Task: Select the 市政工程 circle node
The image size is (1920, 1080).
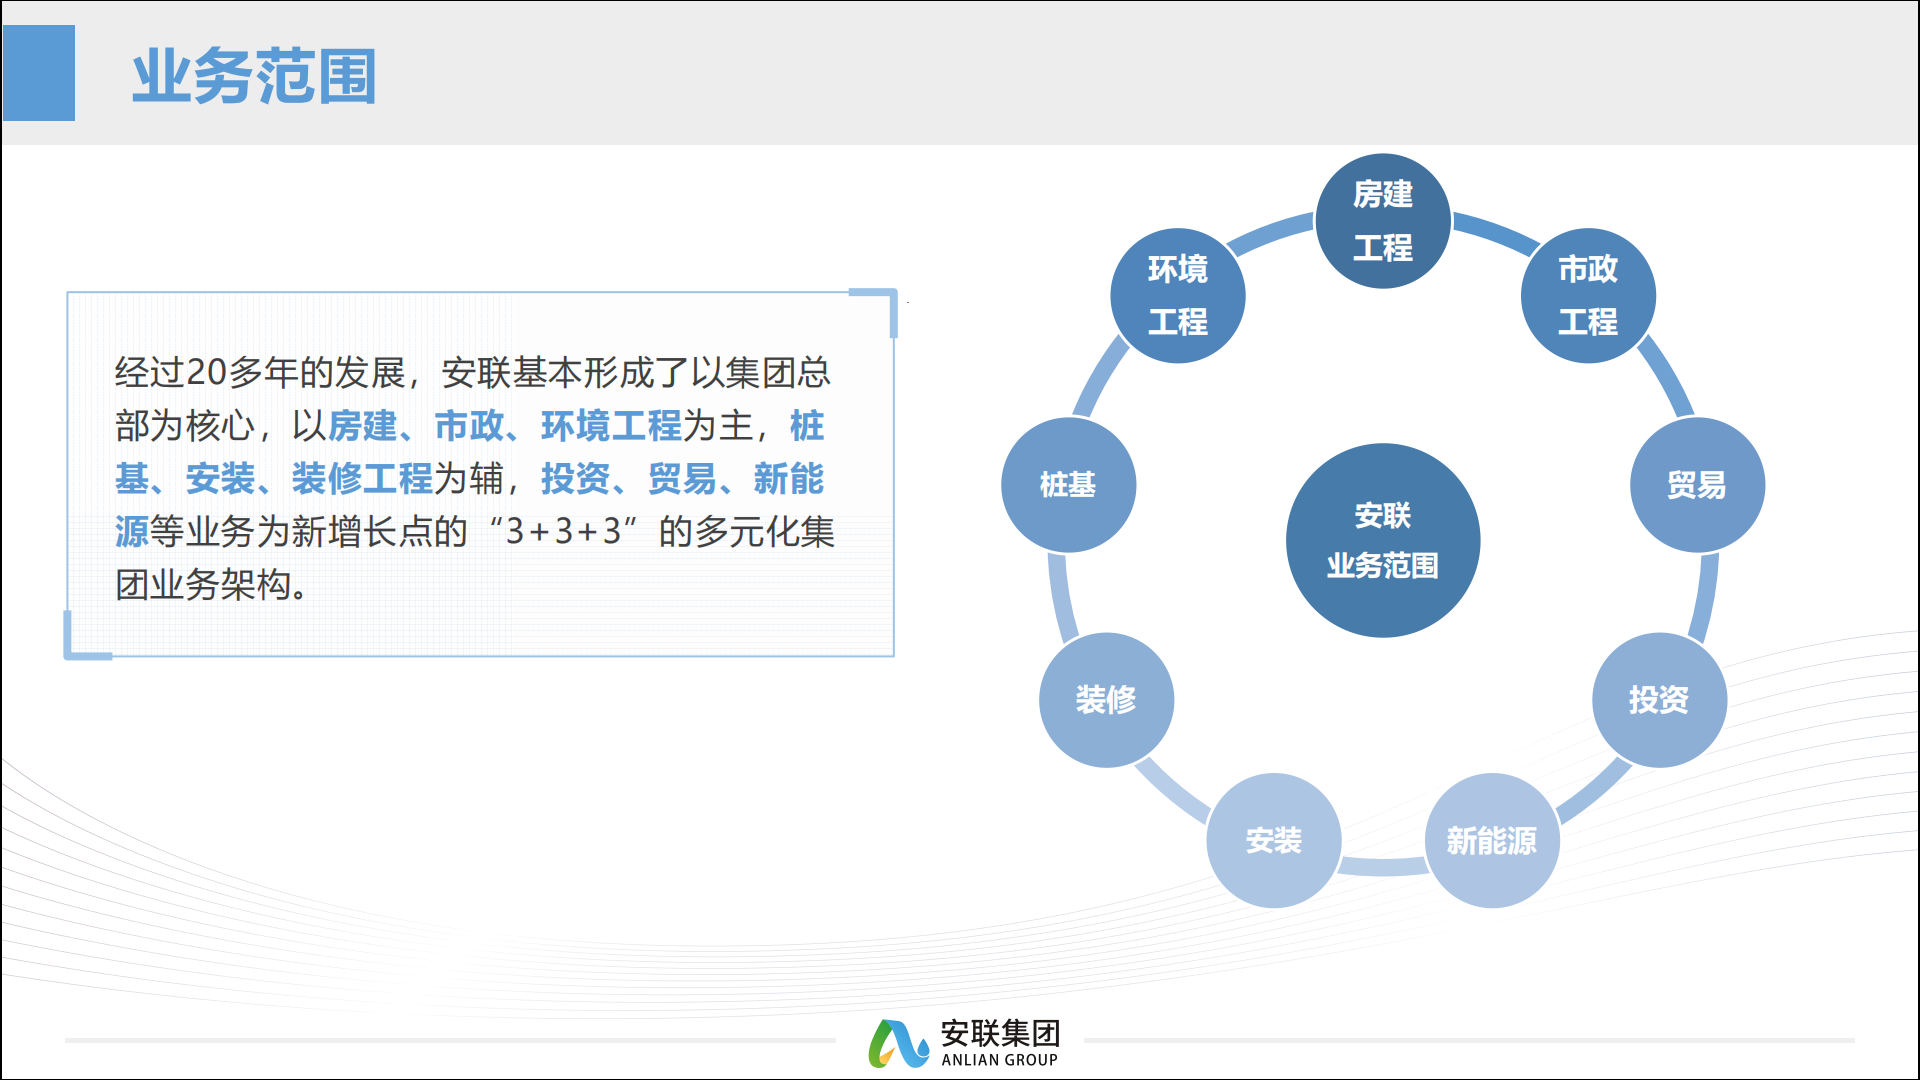Action: (x=1588, y=295)
